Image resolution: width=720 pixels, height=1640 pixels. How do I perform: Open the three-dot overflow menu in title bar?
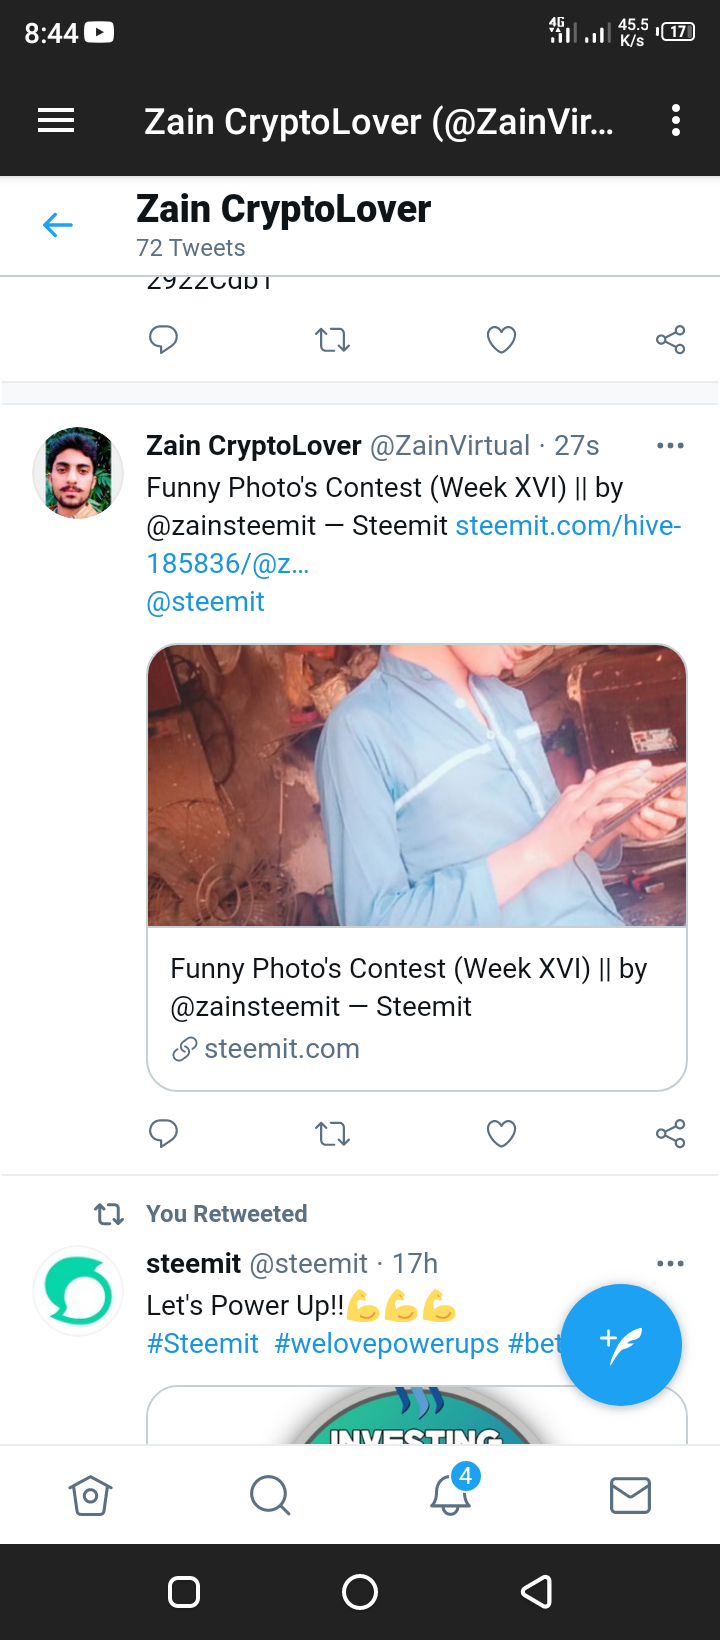(x=676, y=121)
